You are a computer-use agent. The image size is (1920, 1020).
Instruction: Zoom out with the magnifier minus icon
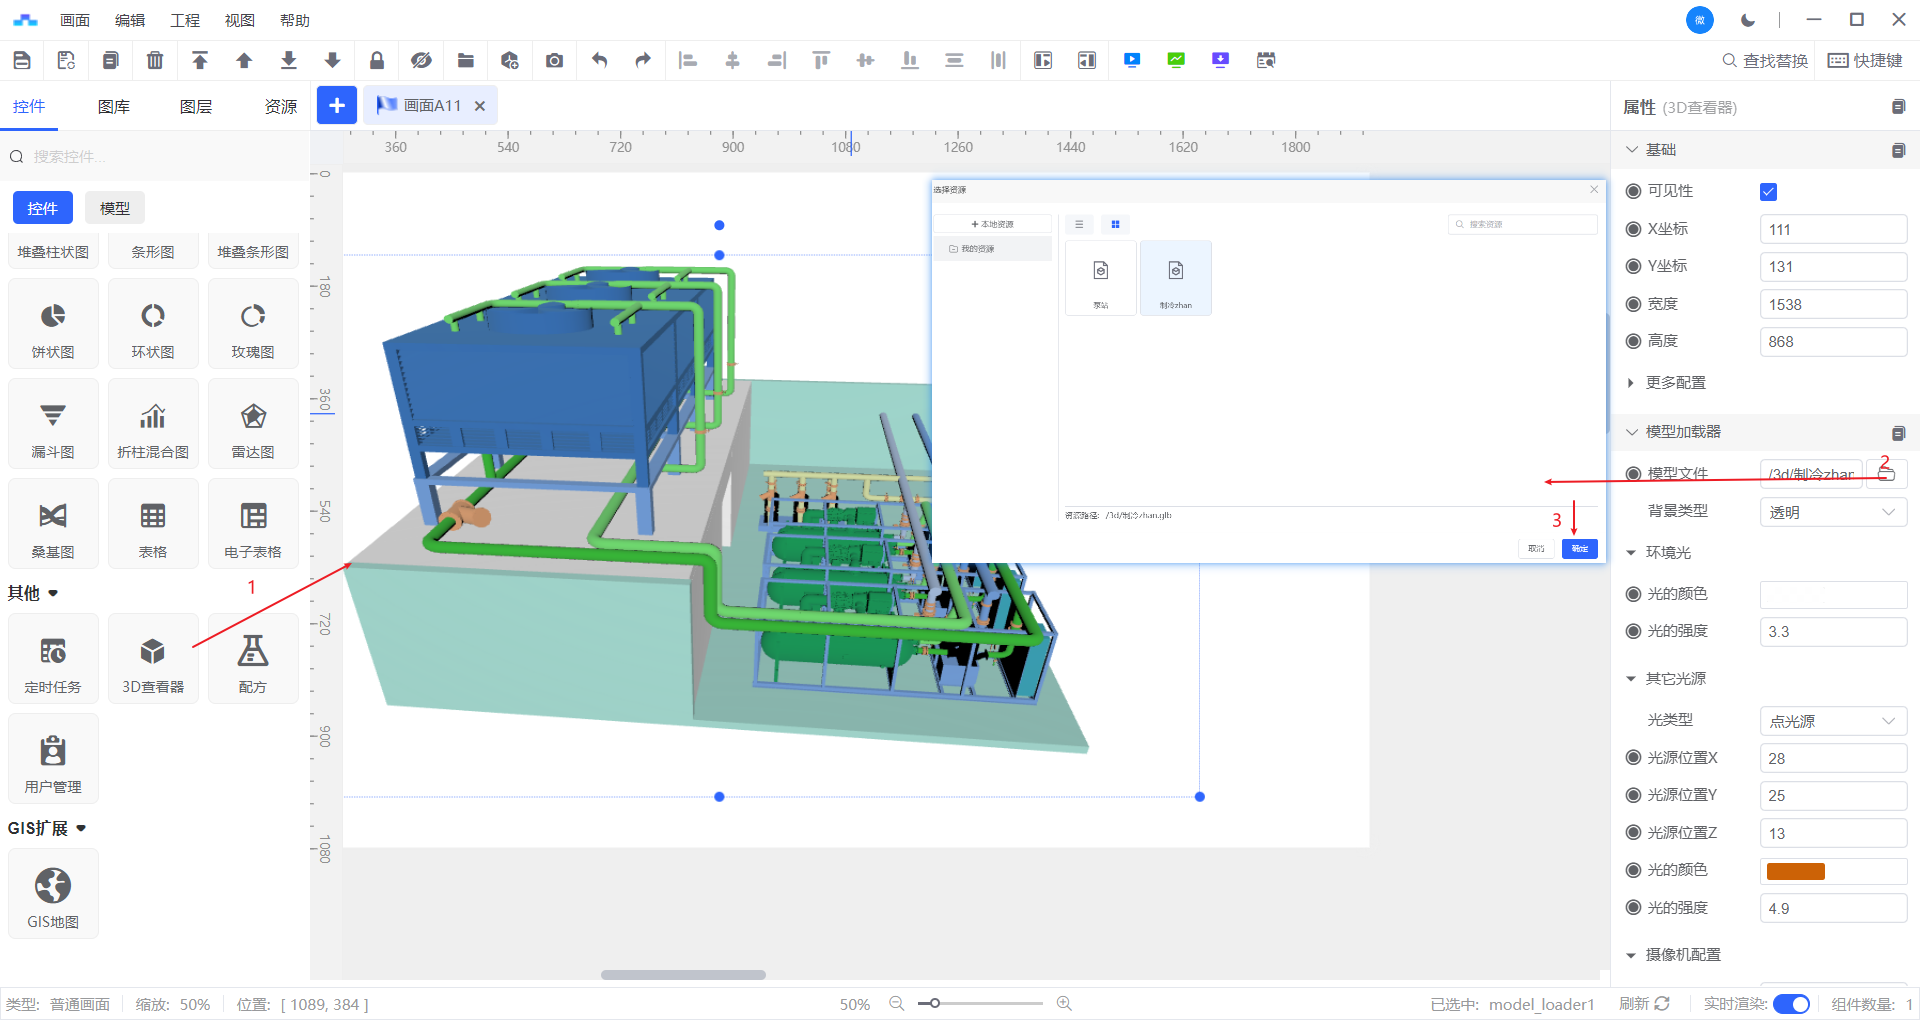pyautogui.click(x=897, y=1003)
